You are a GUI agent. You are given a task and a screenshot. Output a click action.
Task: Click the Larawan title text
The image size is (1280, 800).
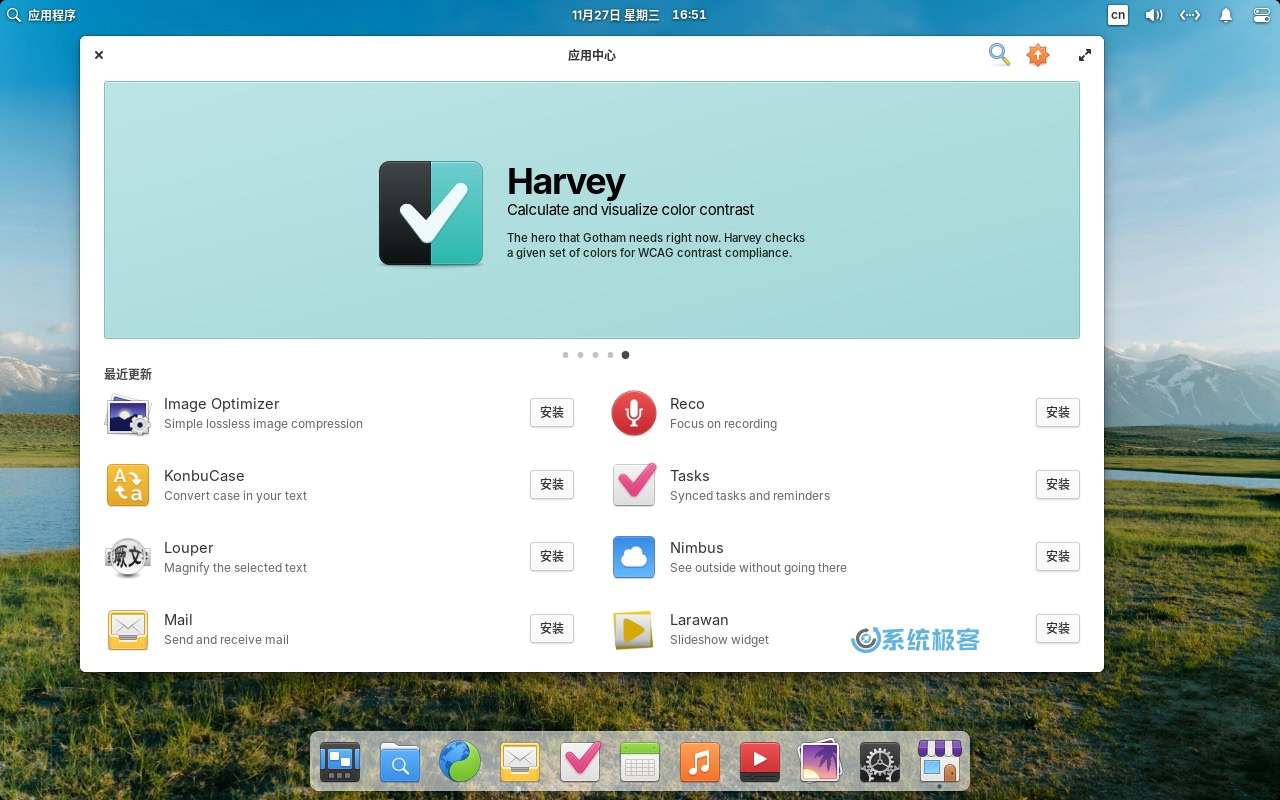pos(699,620)
